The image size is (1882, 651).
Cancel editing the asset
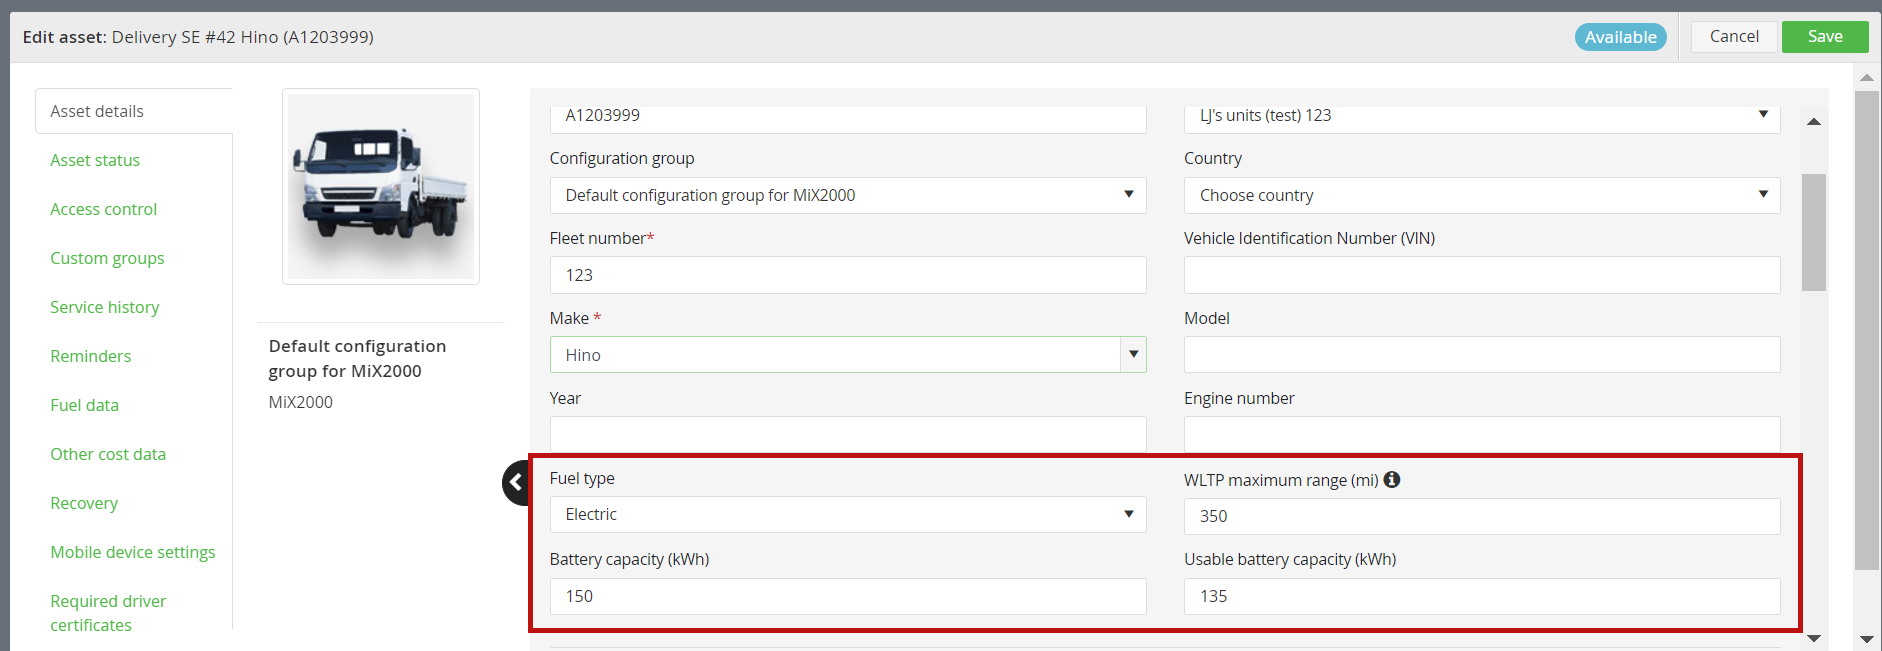pos(1734,37)
